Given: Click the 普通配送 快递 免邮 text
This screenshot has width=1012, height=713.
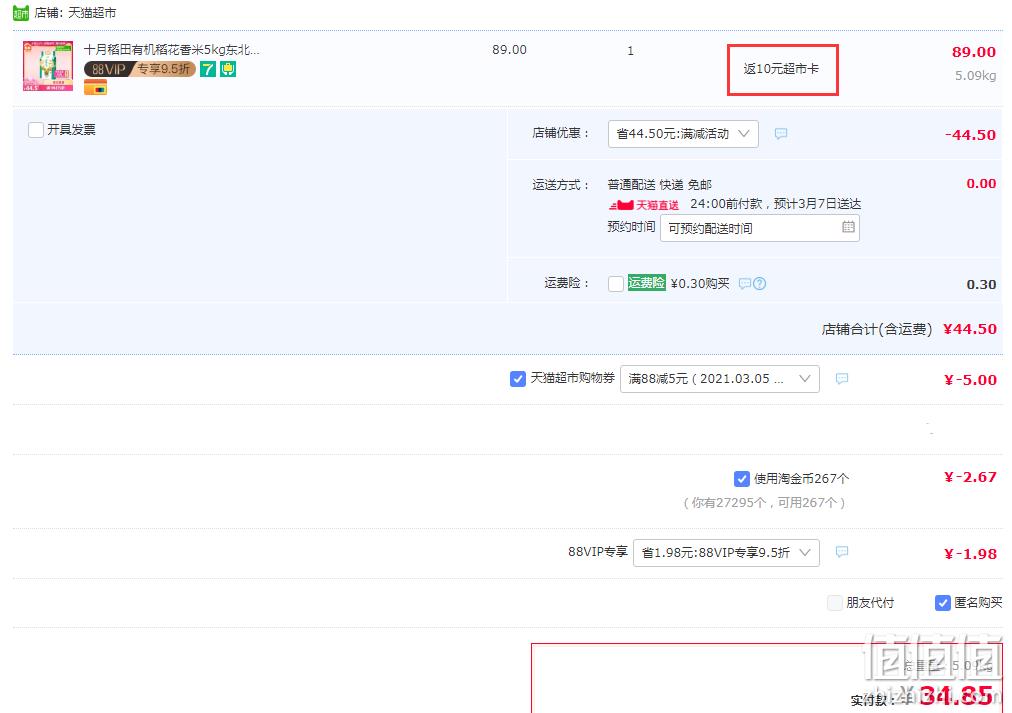Looking at the screenshot, I should point(660,185).
